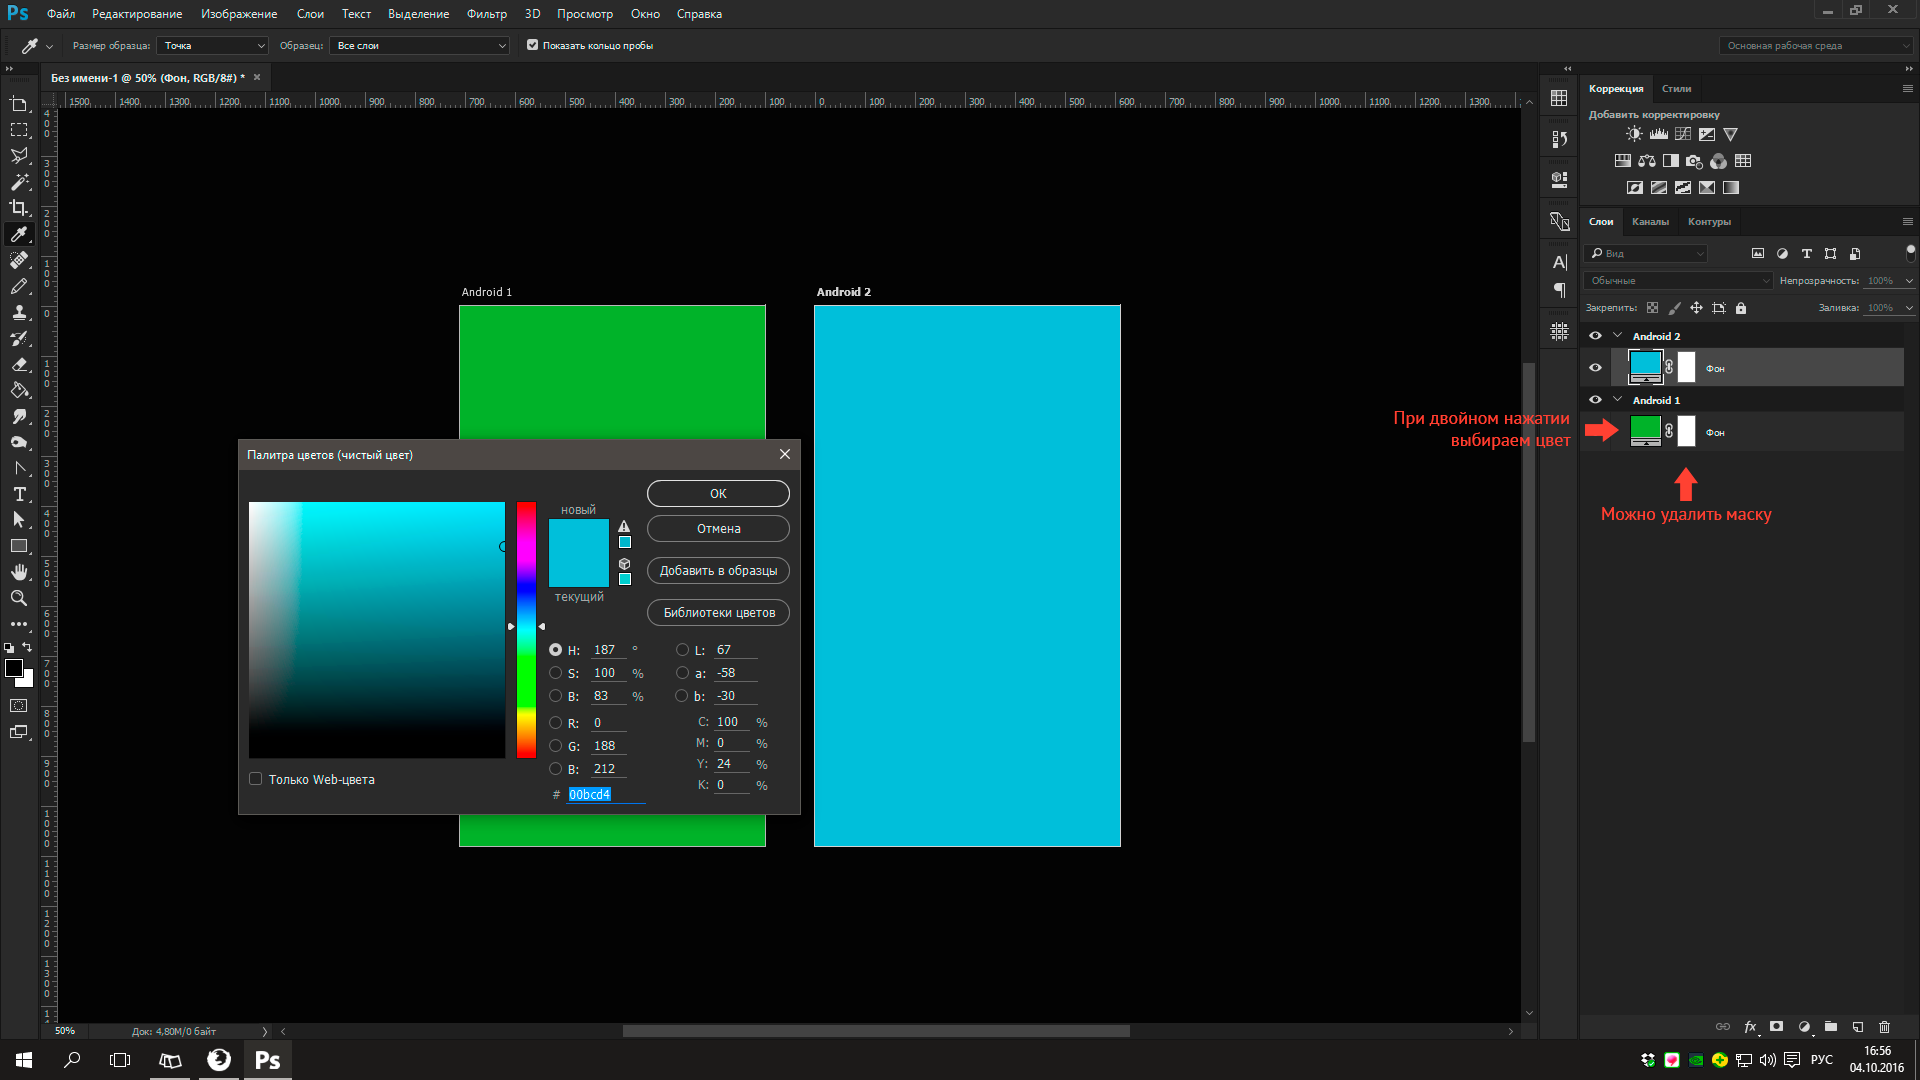Open Windows Start menu
The height and width of the screenshot is (1080, 1920).
coord(24,1060)
